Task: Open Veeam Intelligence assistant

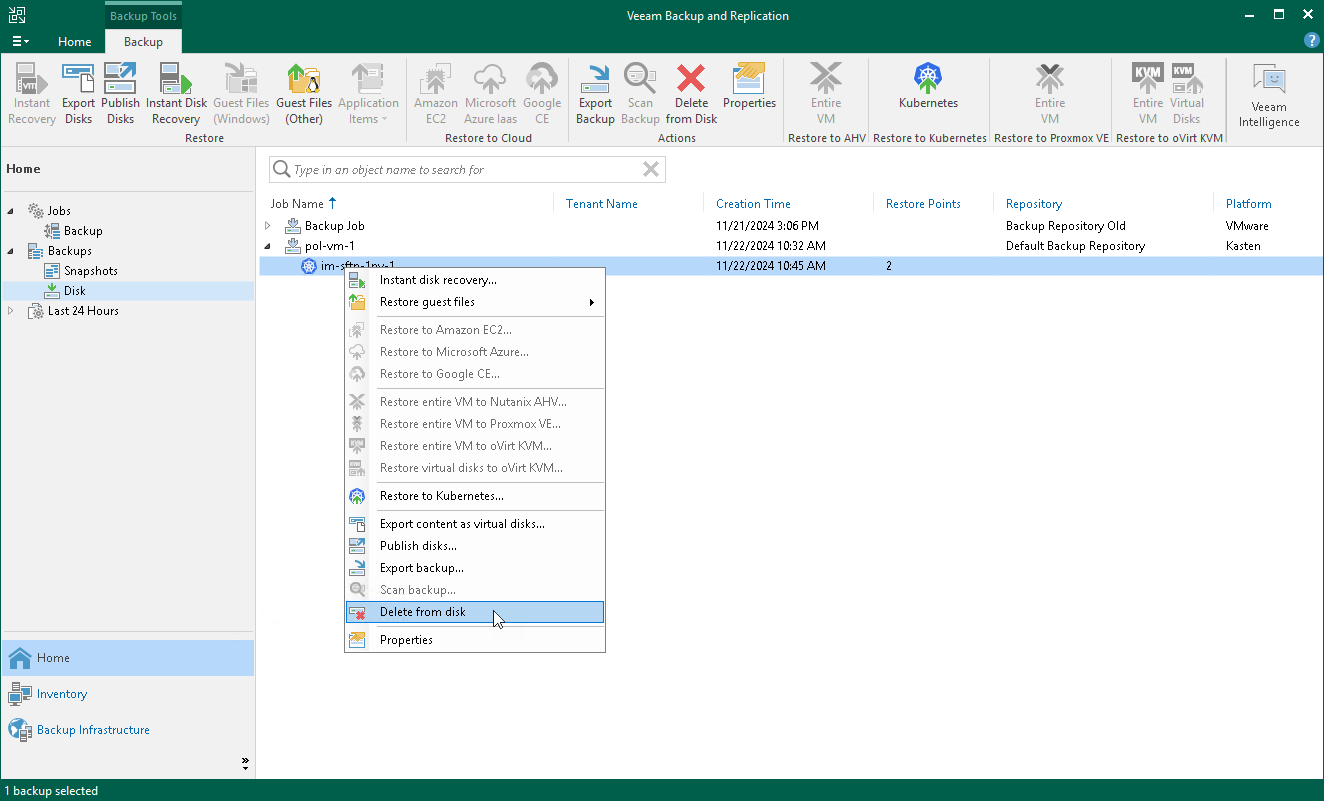Action: point(1269,96)
